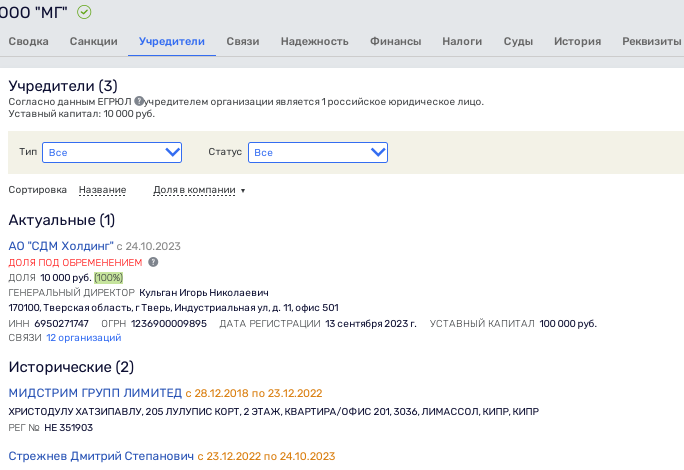Open the Налоги tab
The width and height of the screenshot is (684, 470).
[462, 41]
